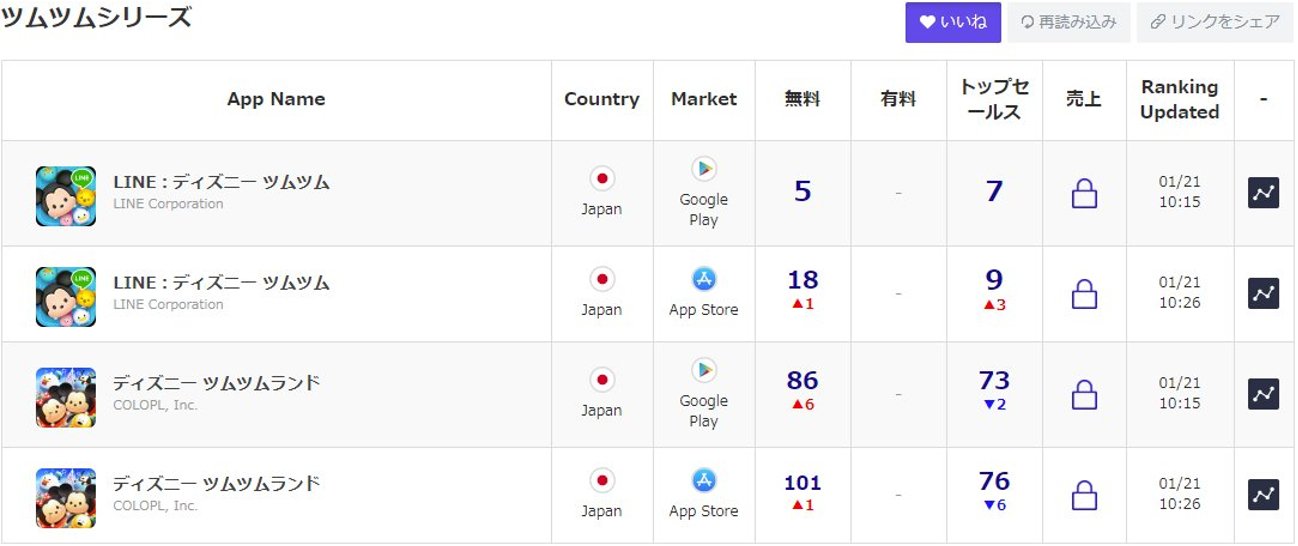Click the Market column header

[x=704, y=99]
